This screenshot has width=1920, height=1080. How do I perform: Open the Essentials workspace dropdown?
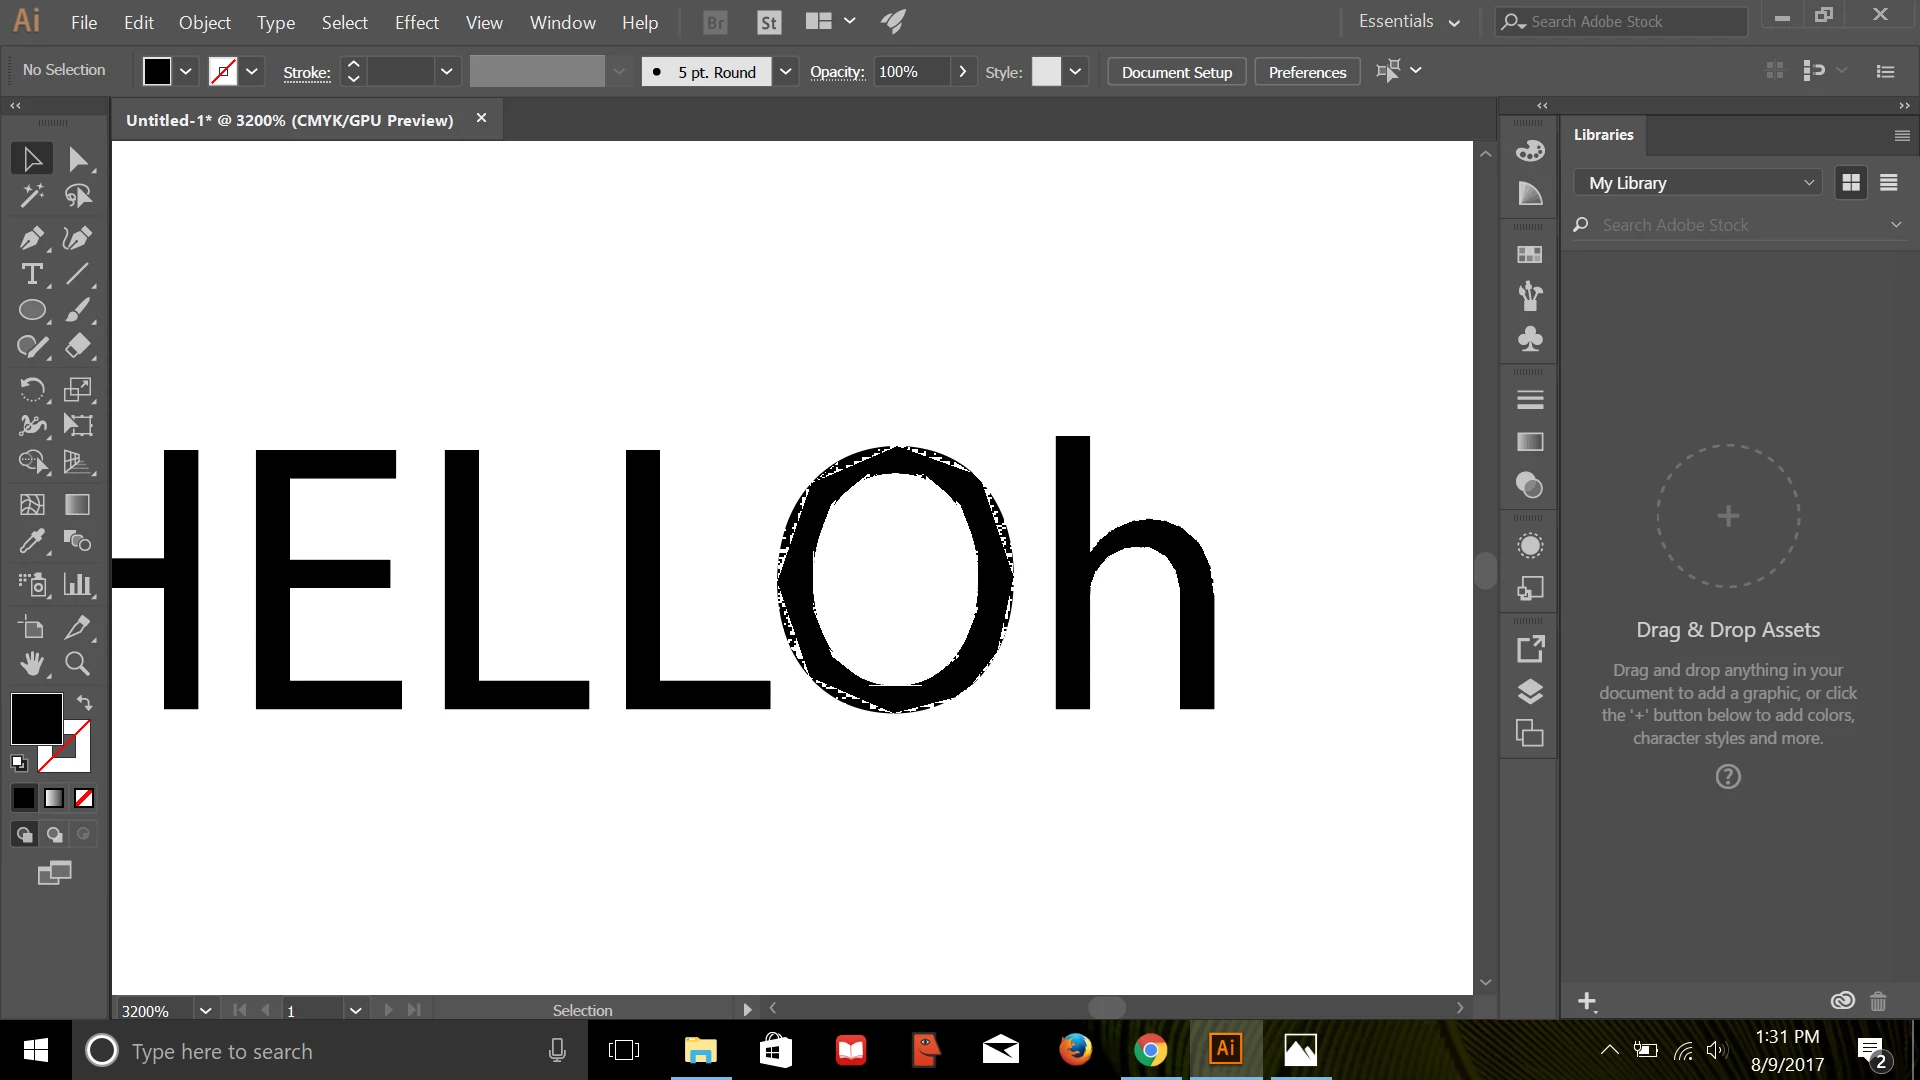point(1409,22)
